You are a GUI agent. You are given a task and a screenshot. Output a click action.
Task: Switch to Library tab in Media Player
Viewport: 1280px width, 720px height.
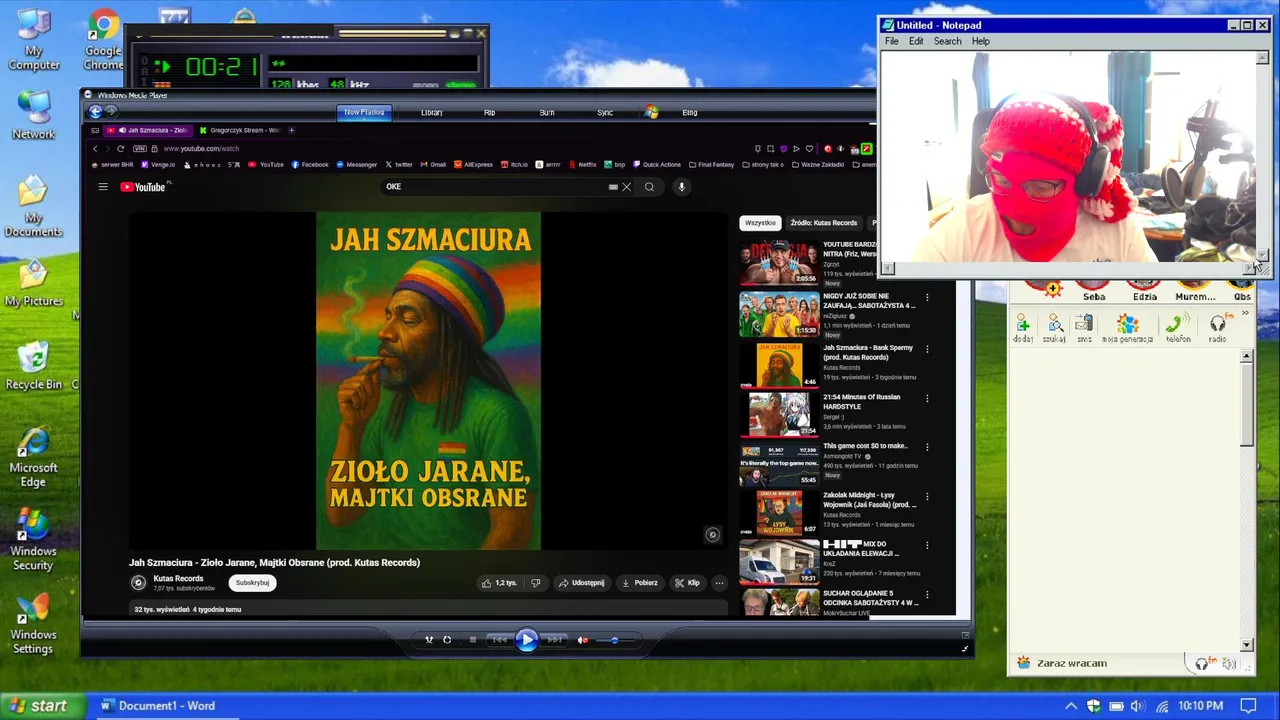pyautogui.click(x=432, y=112)
